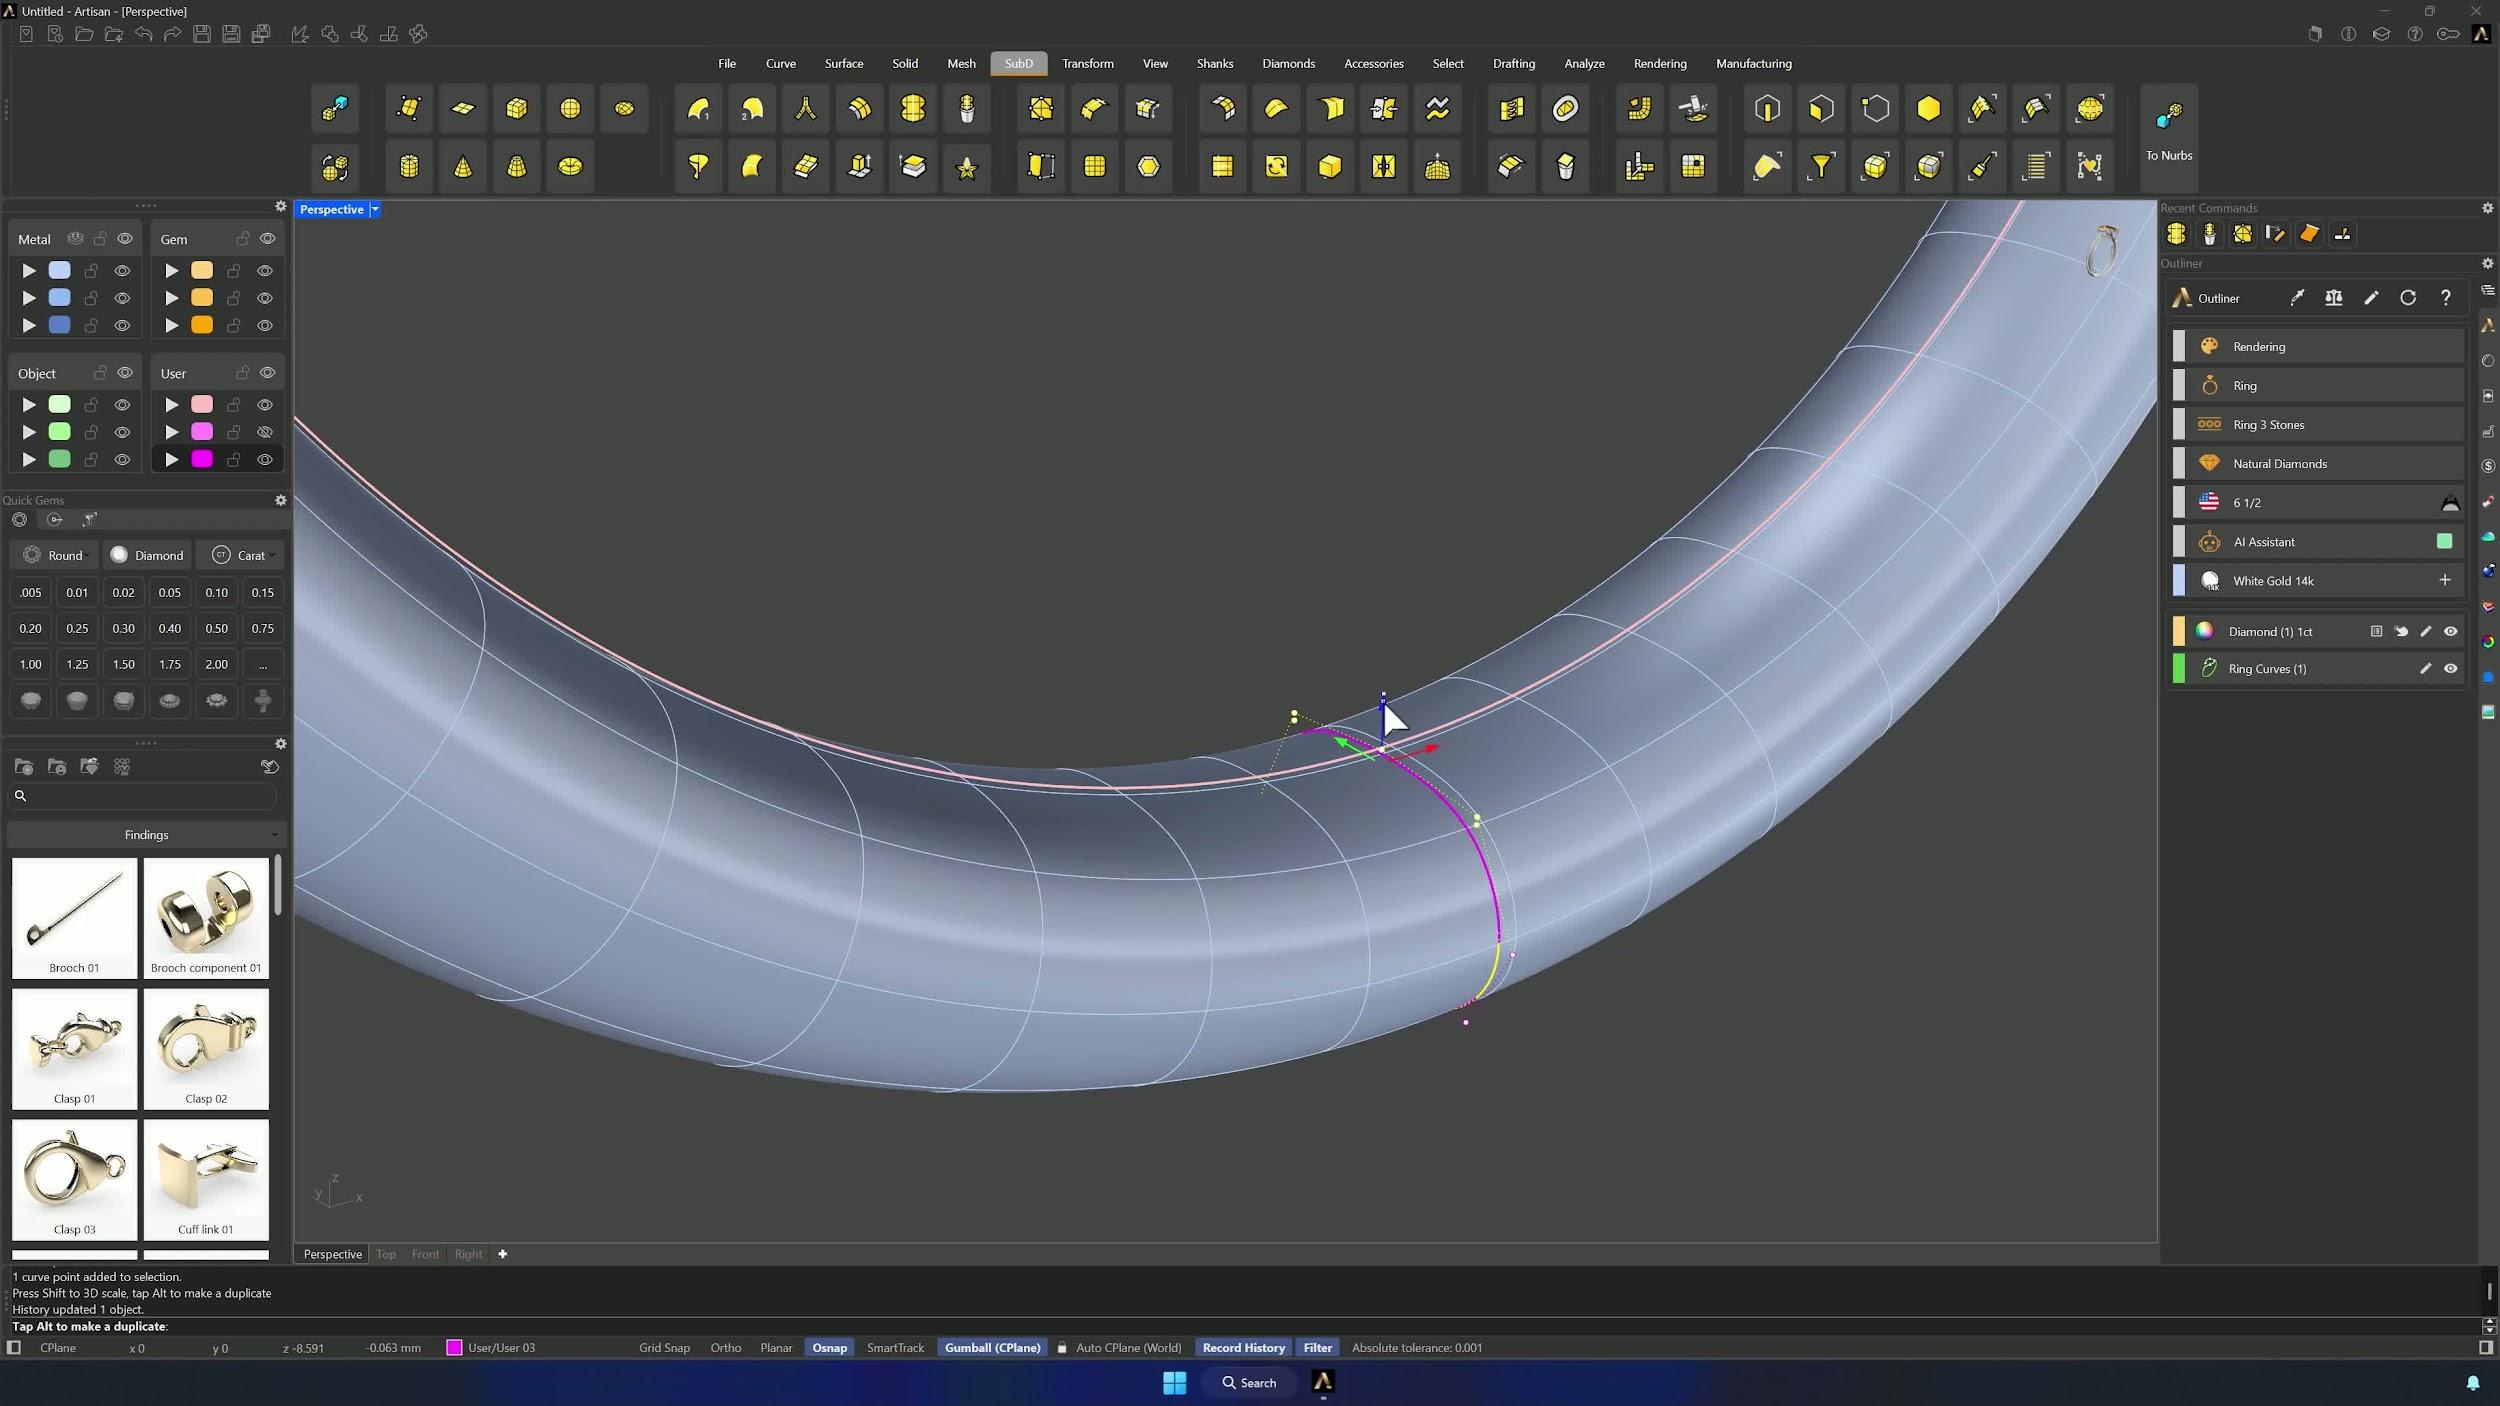The height and width of the screenshot is (1406, 2500).
Task: Hide the Diamond (1) 1ct item
Action: (x=2450, y=631)
